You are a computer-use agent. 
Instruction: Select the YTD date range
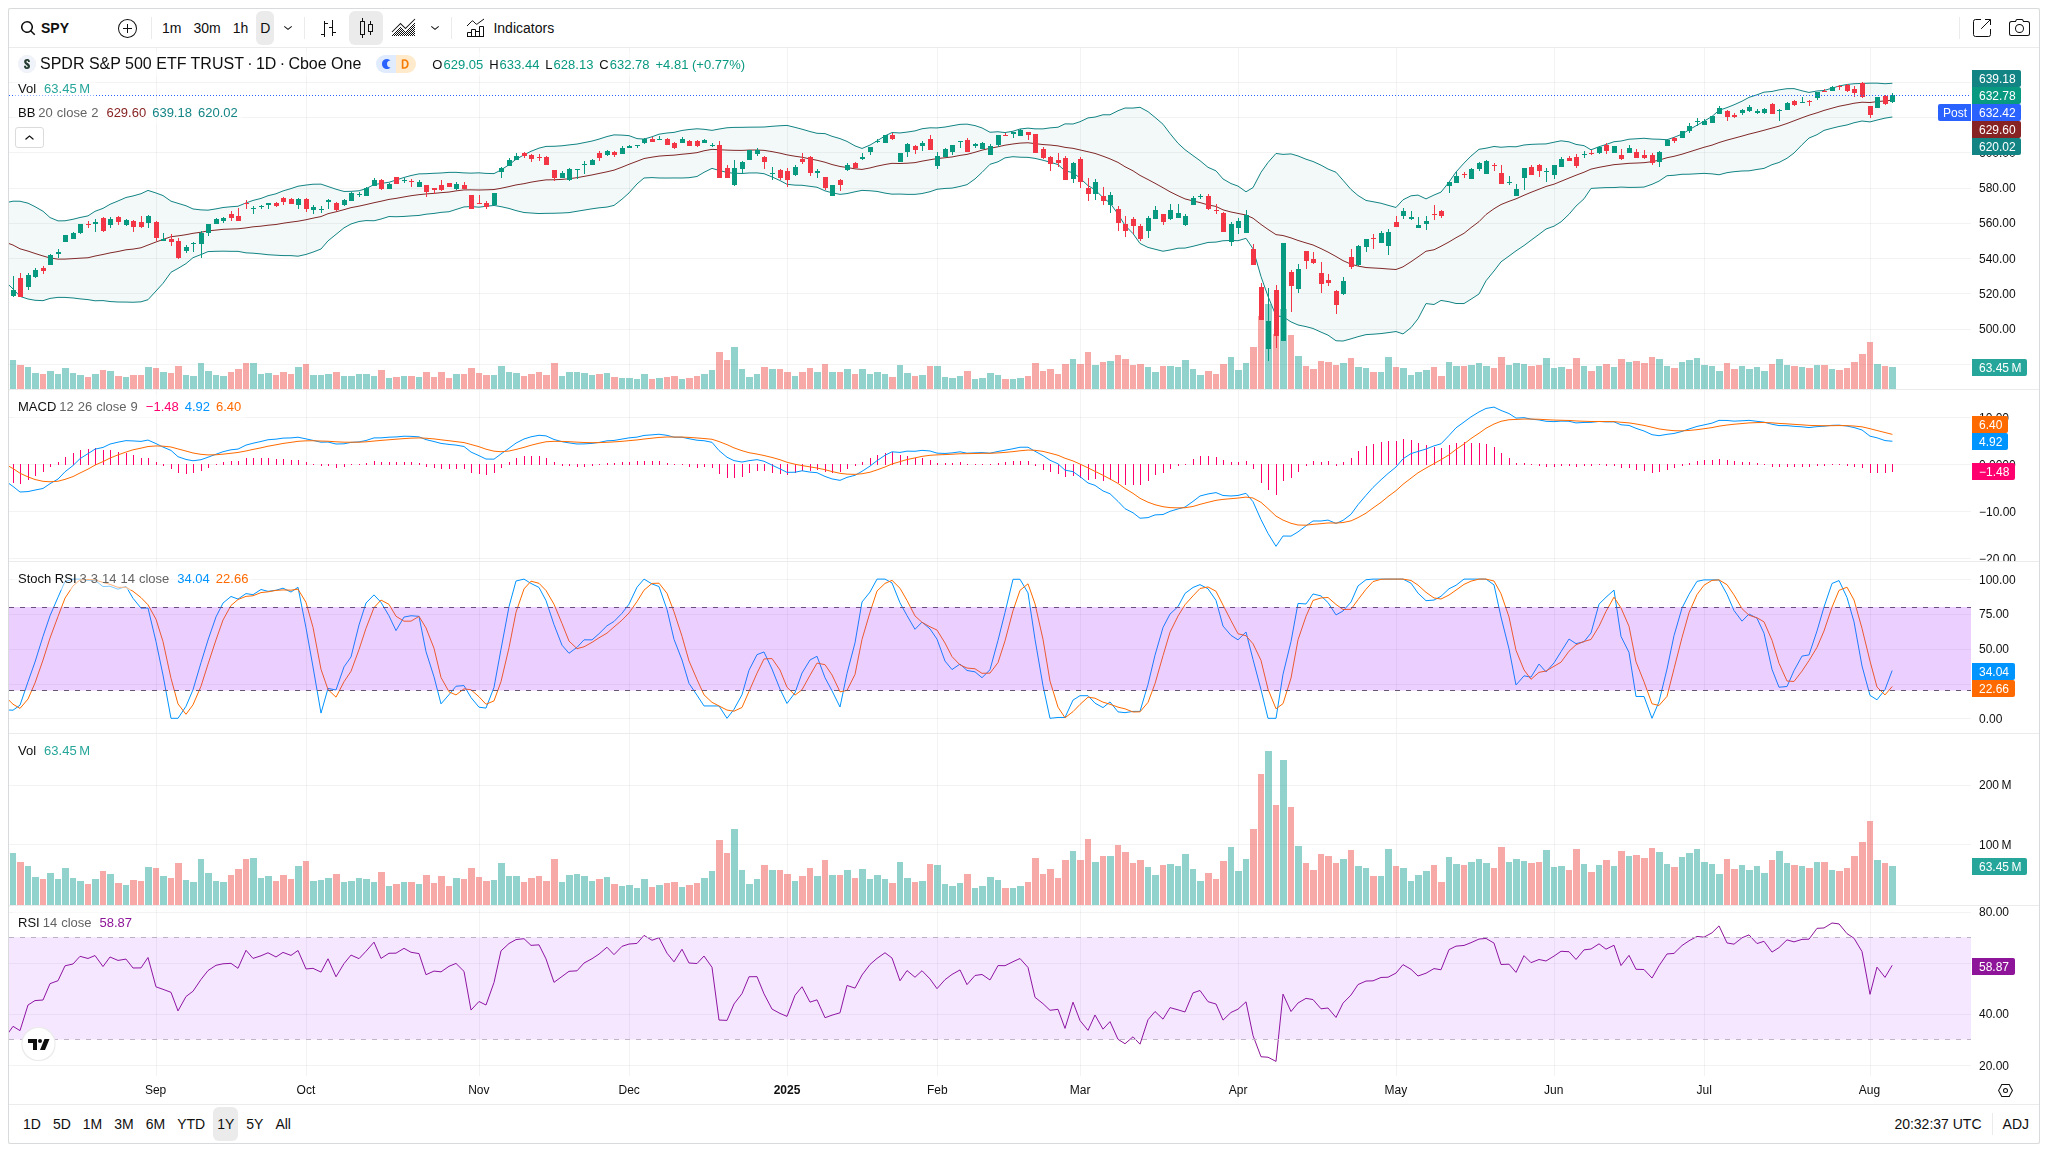point(191,1124)
